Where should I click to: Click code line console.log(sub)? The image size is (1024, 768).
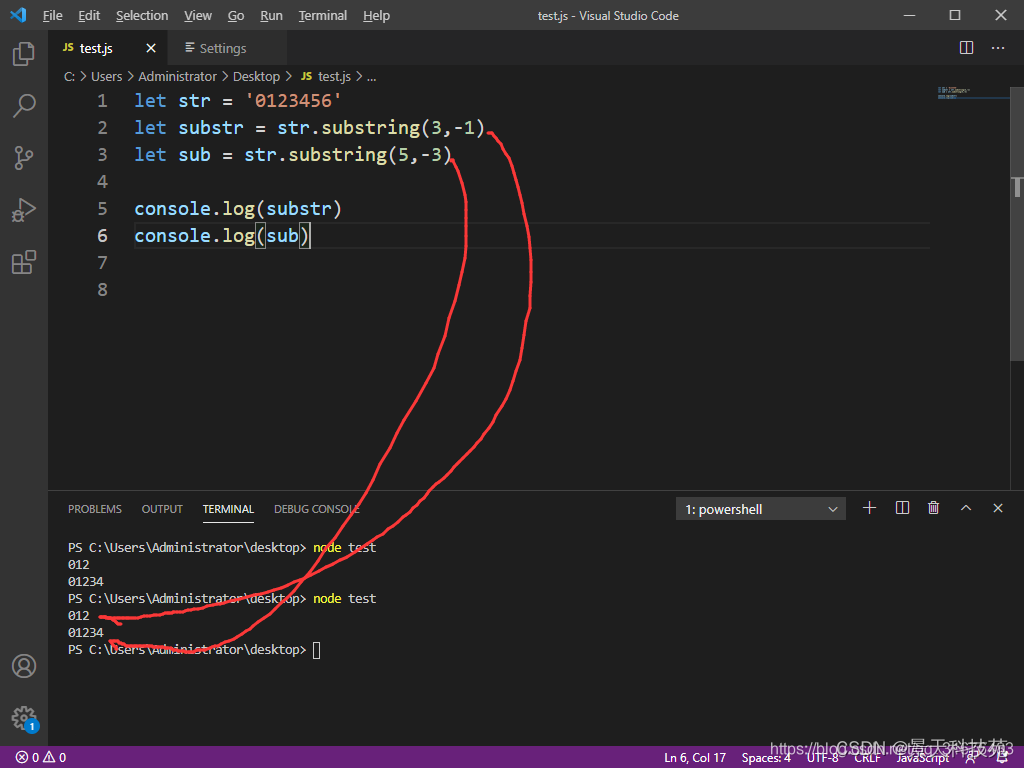[223, 235]
